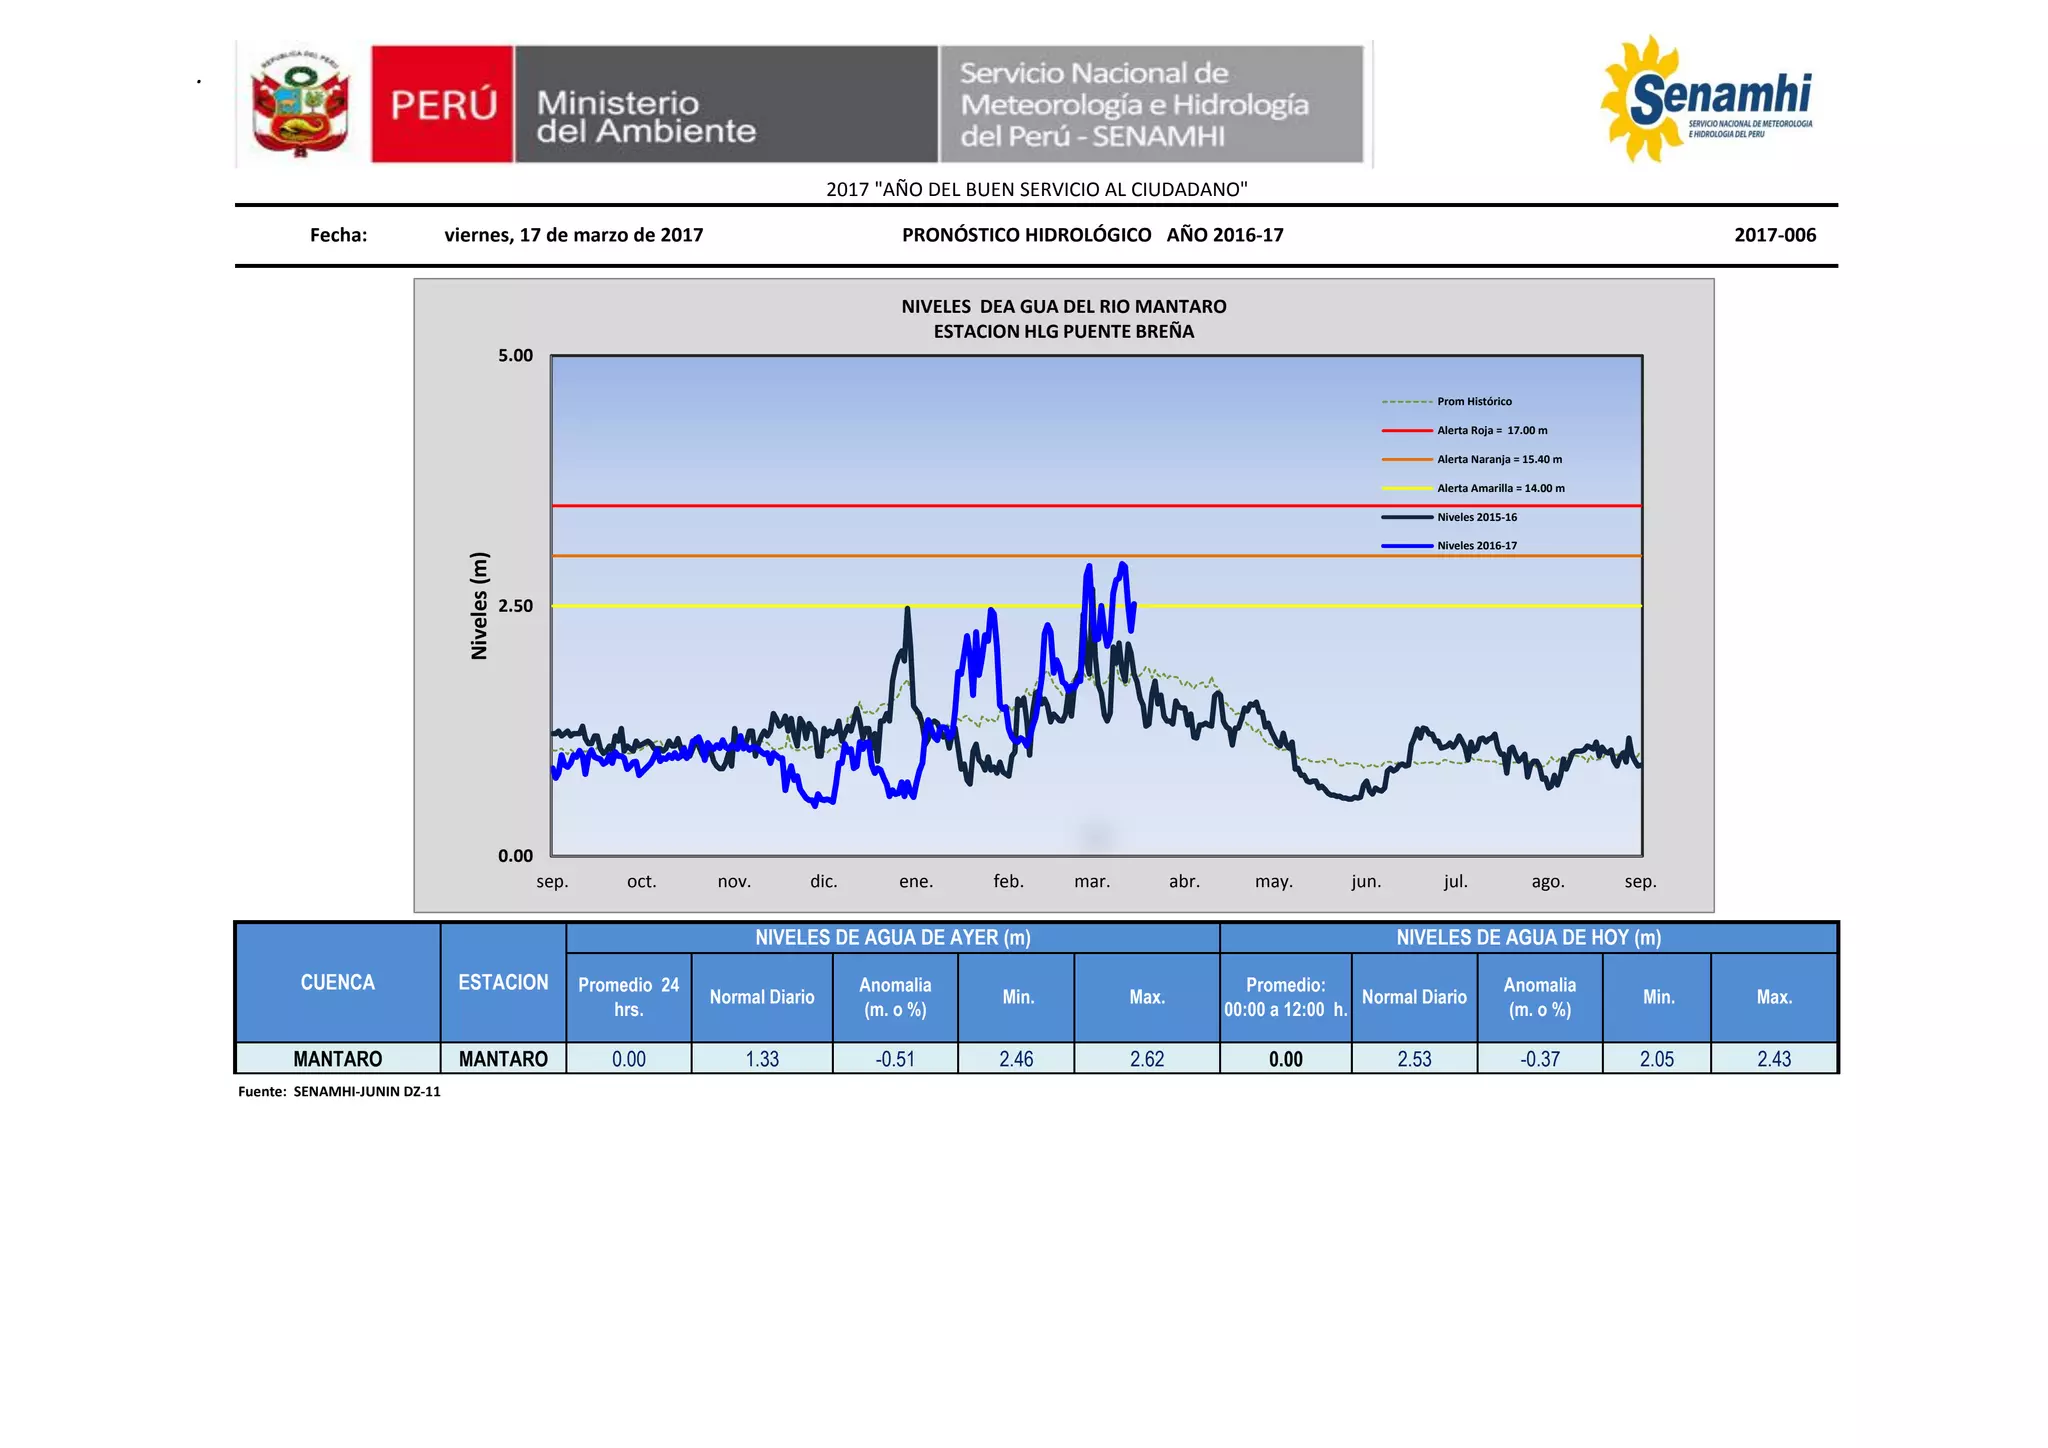Click the Niveles 2016-17 legend entry
2048x1448 pixels.
(x=1476, y=546)
